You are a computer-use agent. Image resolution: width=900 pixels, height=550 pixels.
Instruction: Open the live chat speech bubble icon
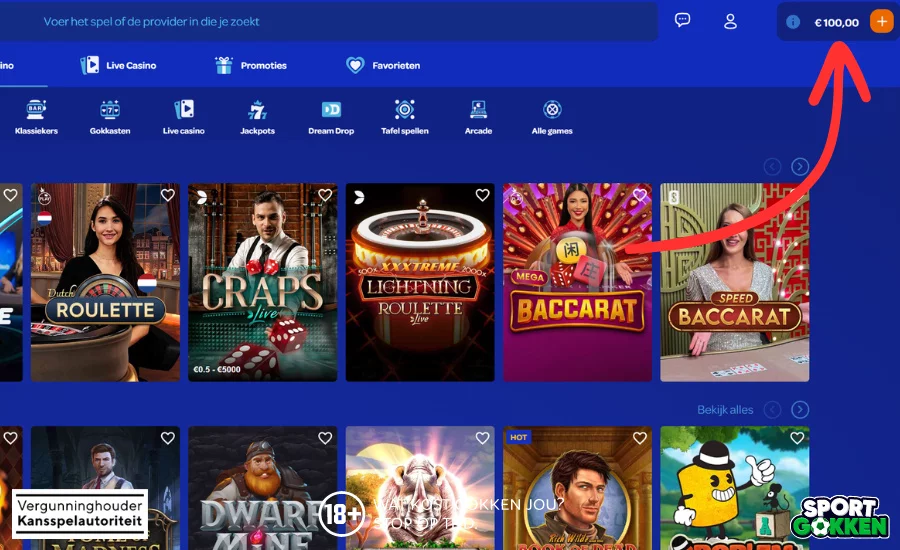tap(682, 21)
